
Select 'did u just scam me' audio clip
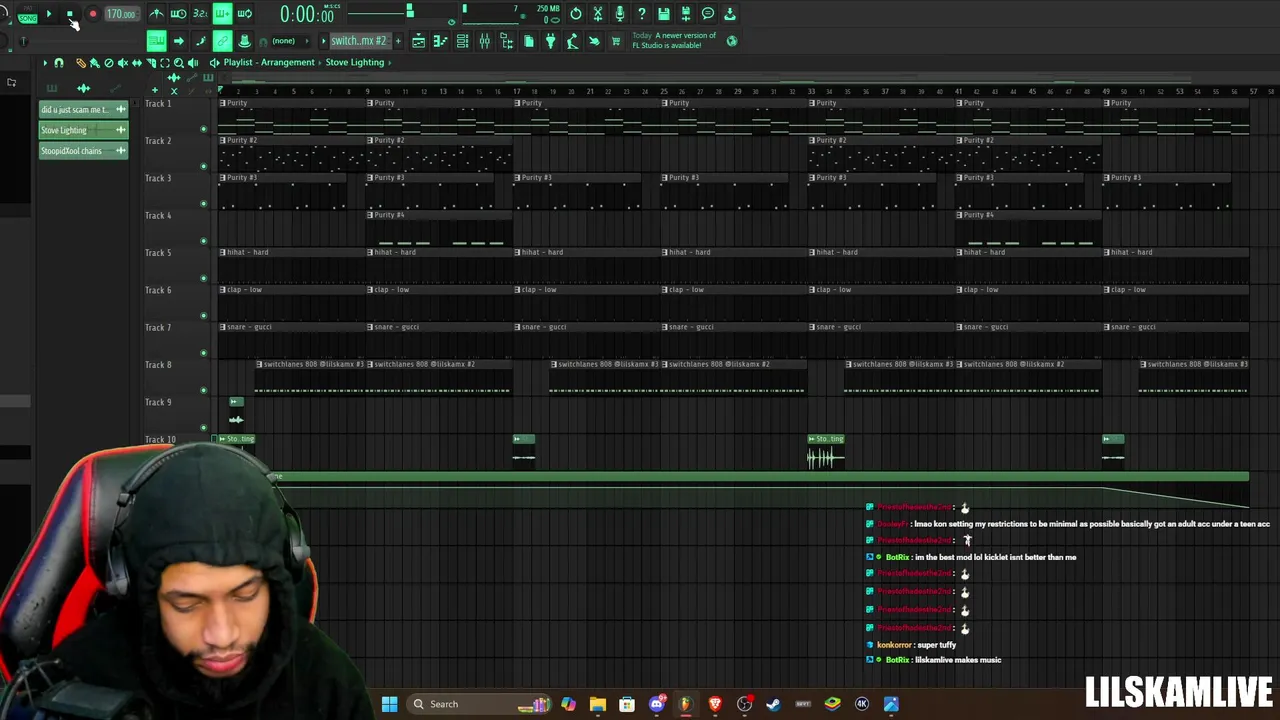pos(84,109)
